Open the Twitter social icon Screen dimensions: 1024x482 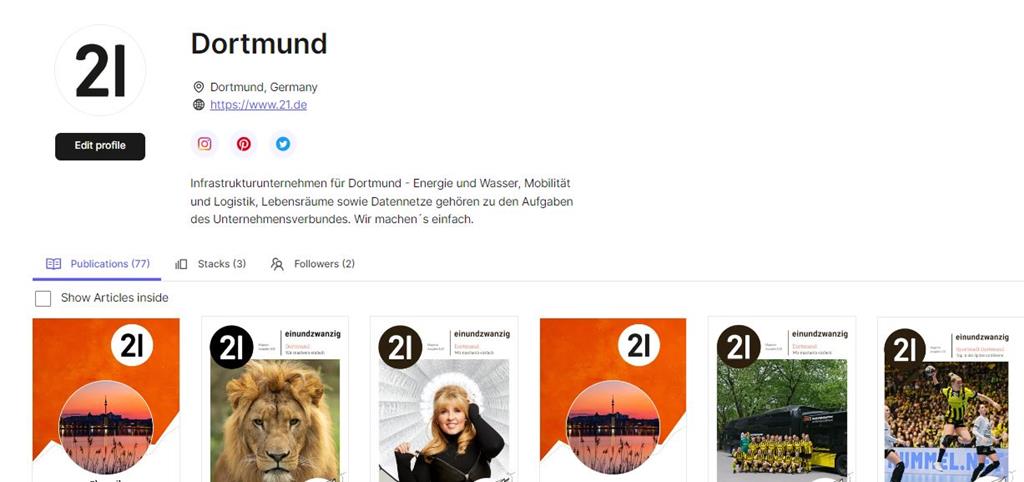(x=283, y=144)
